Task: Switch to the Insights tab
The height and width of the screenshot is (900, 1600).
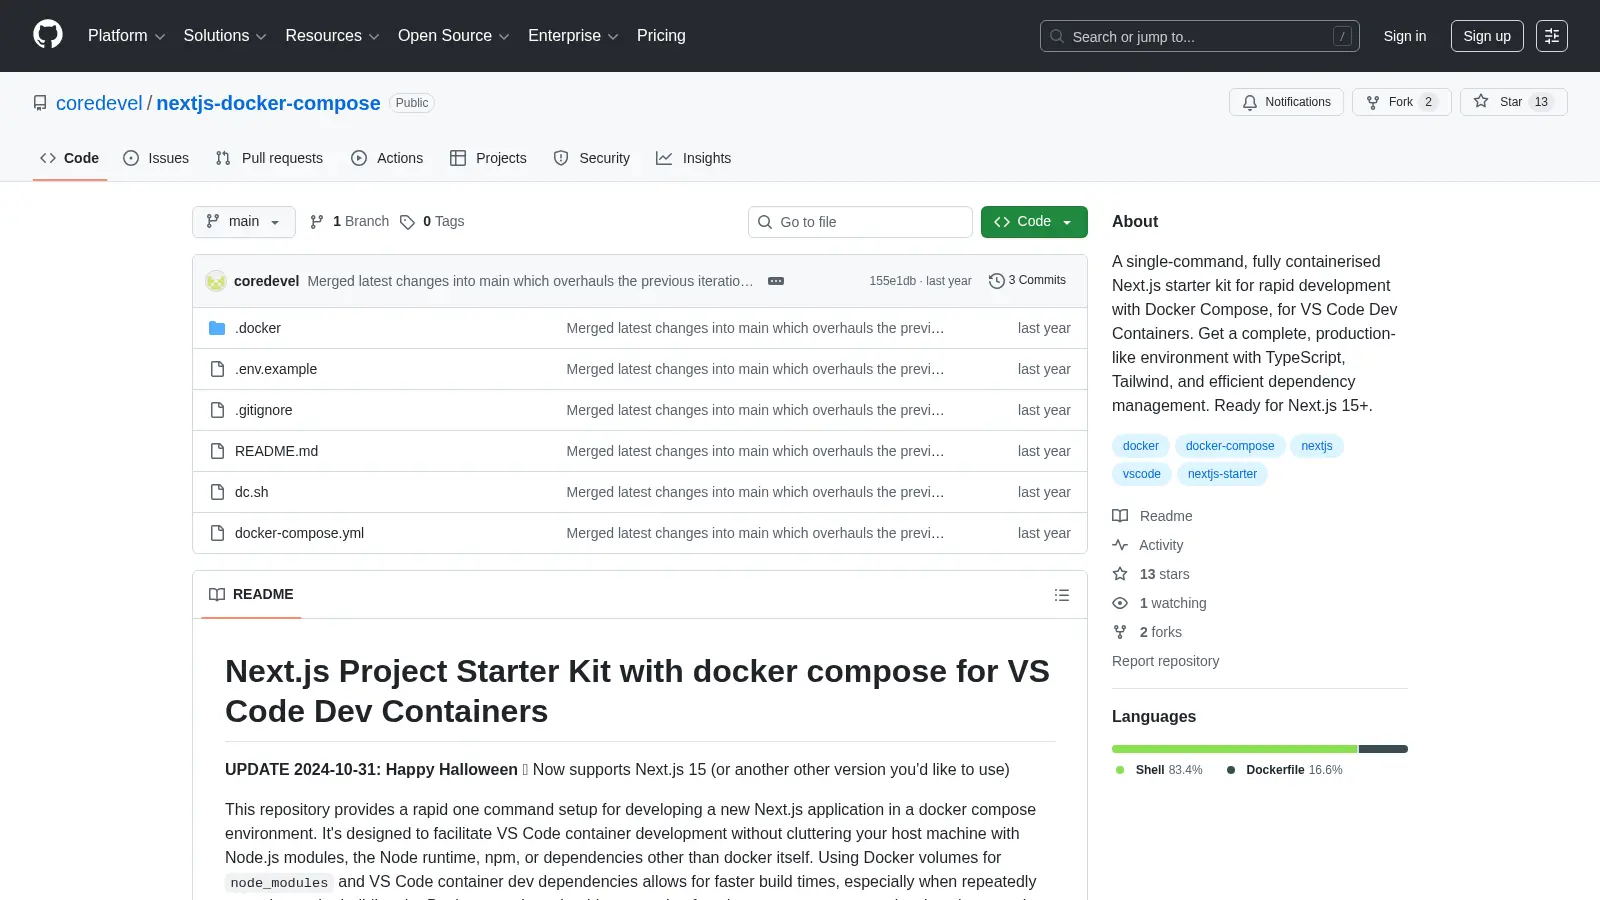Action: [x=694, y=158]
